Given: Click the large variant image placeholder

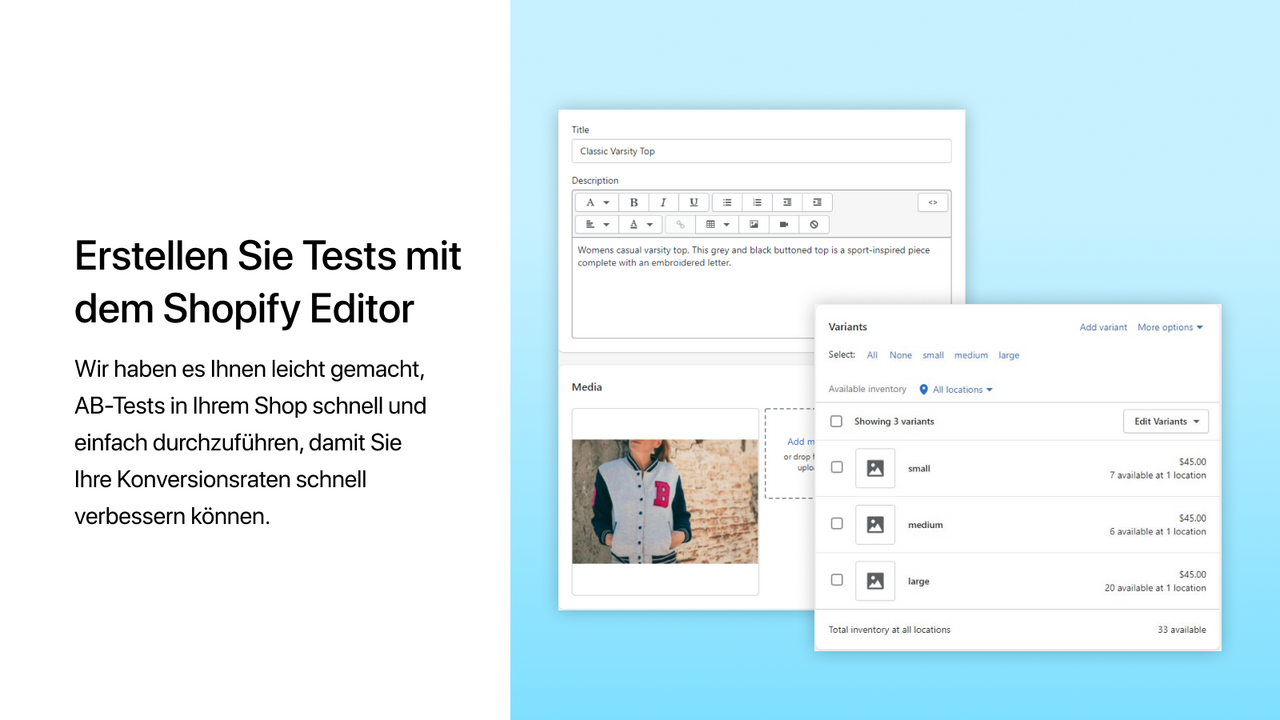Looking at the screenshot, I should click(x=875, y=581).
